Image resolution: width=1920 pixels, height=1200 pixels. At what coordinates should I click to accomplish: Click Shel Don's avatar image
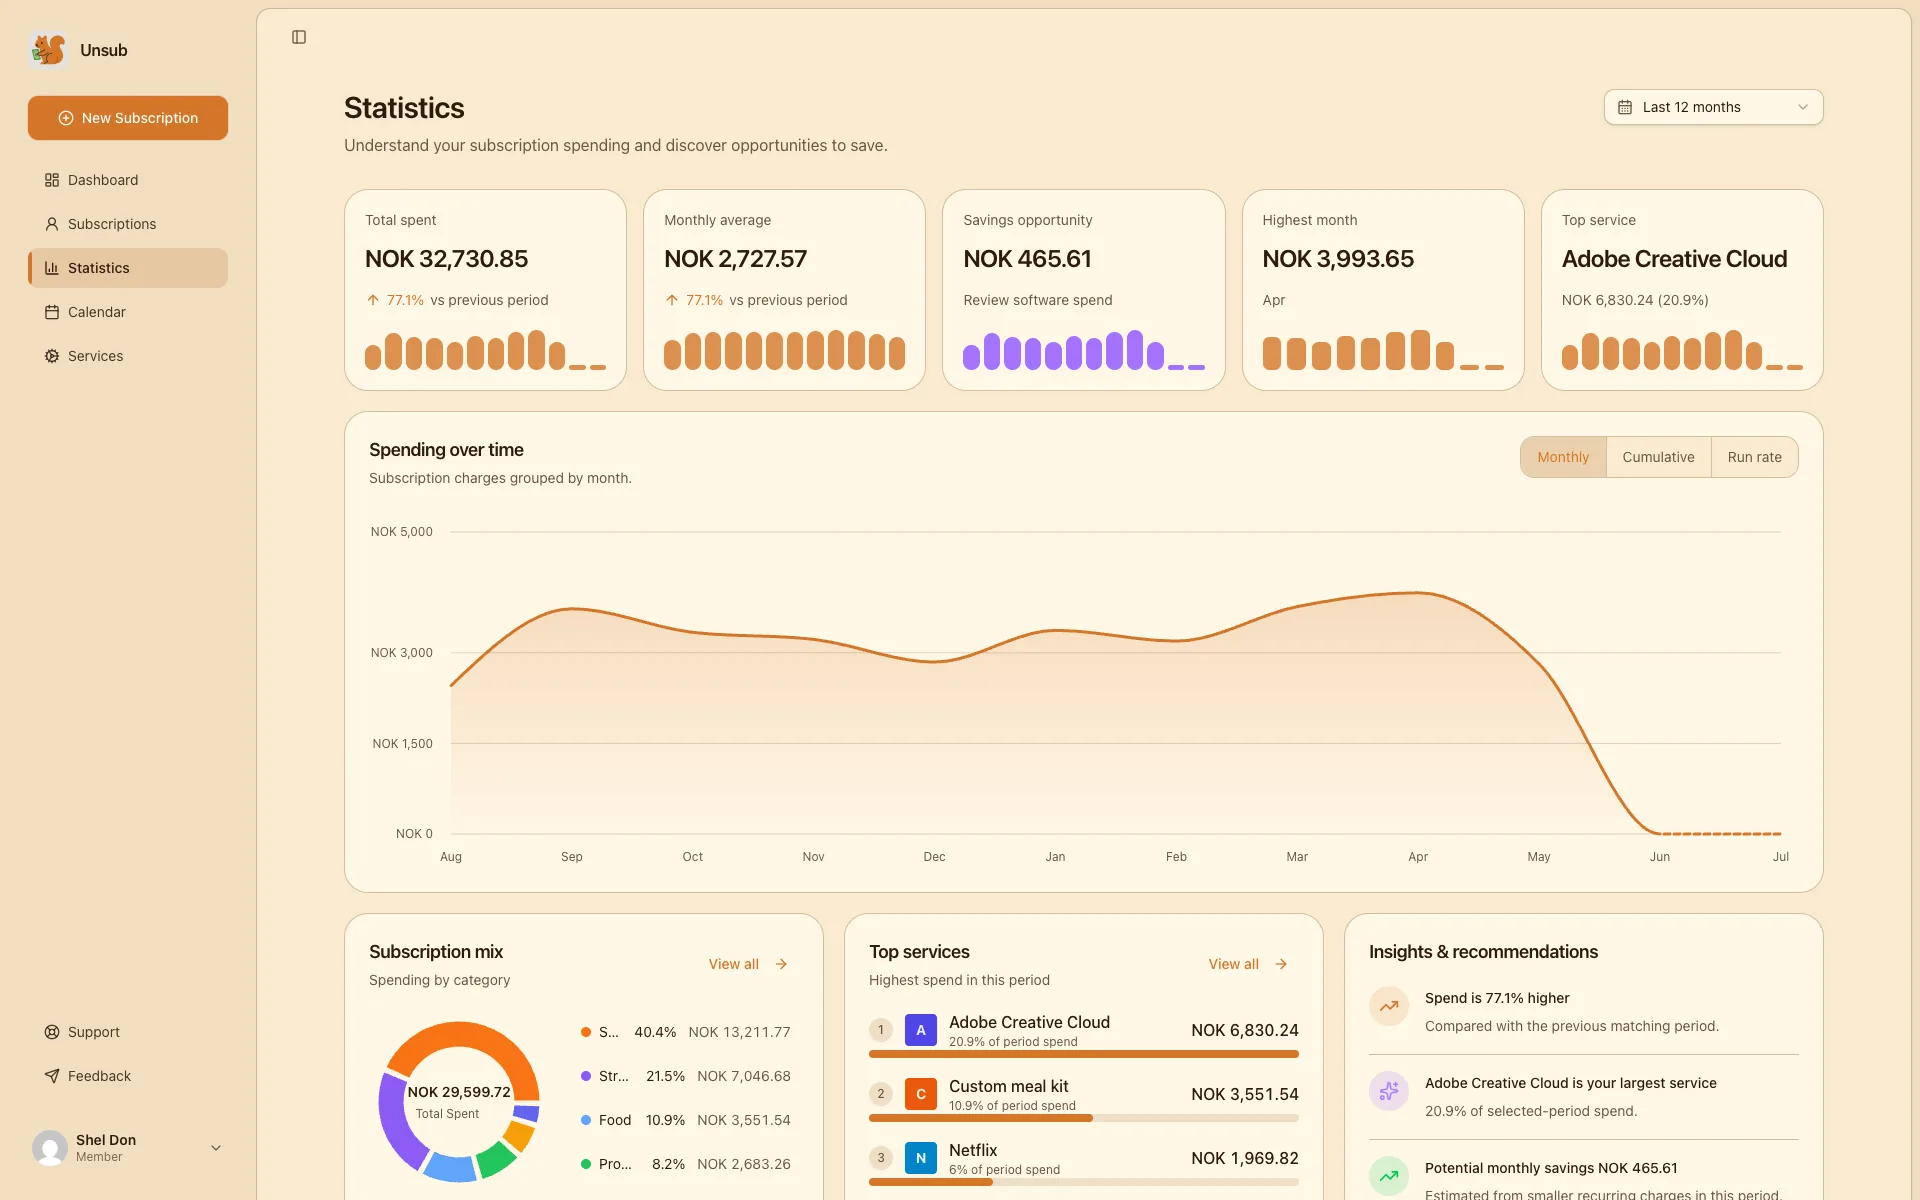pyautogui.click(x=50, y=1148)
